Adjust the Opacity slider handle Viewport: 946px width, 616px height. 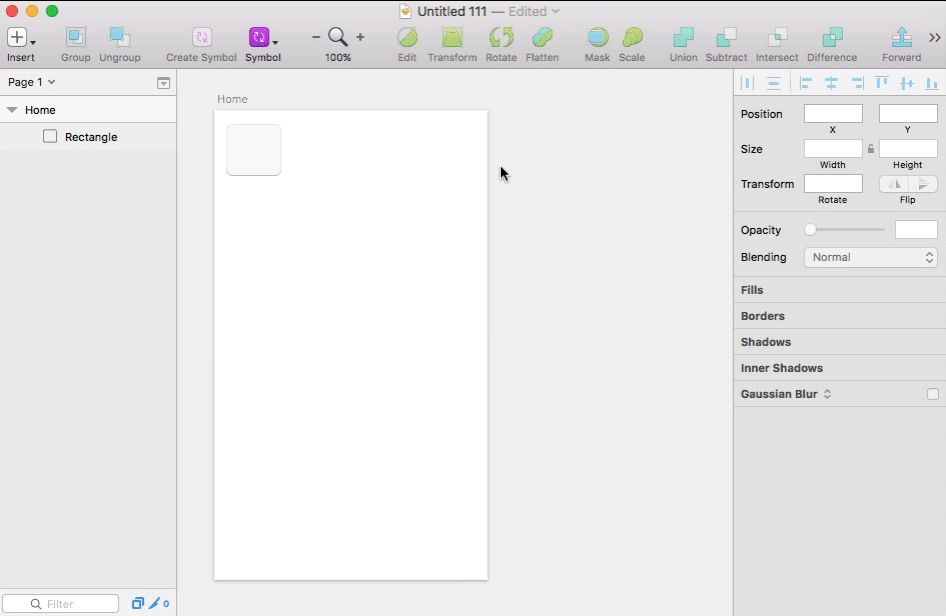pyautogui.click(x=810, y=230)
